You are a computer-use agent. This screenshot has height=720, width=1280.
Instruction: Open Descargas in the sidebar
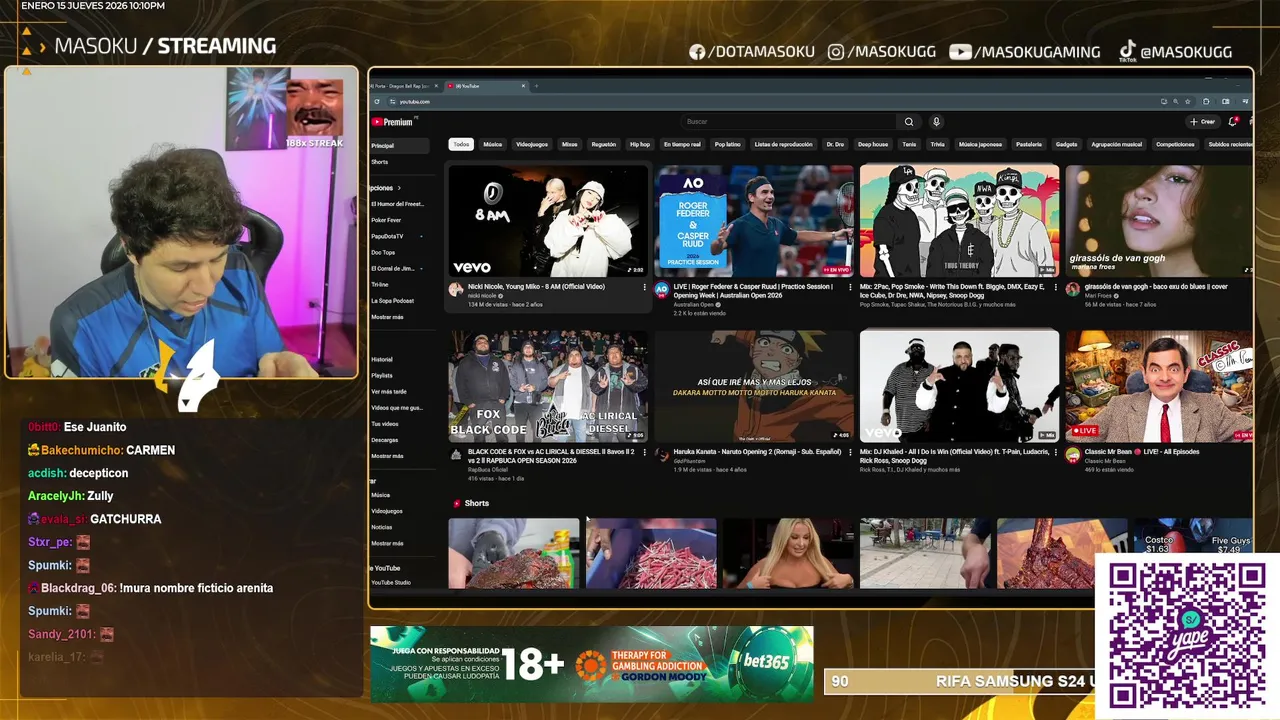click(x=385, y=440)
